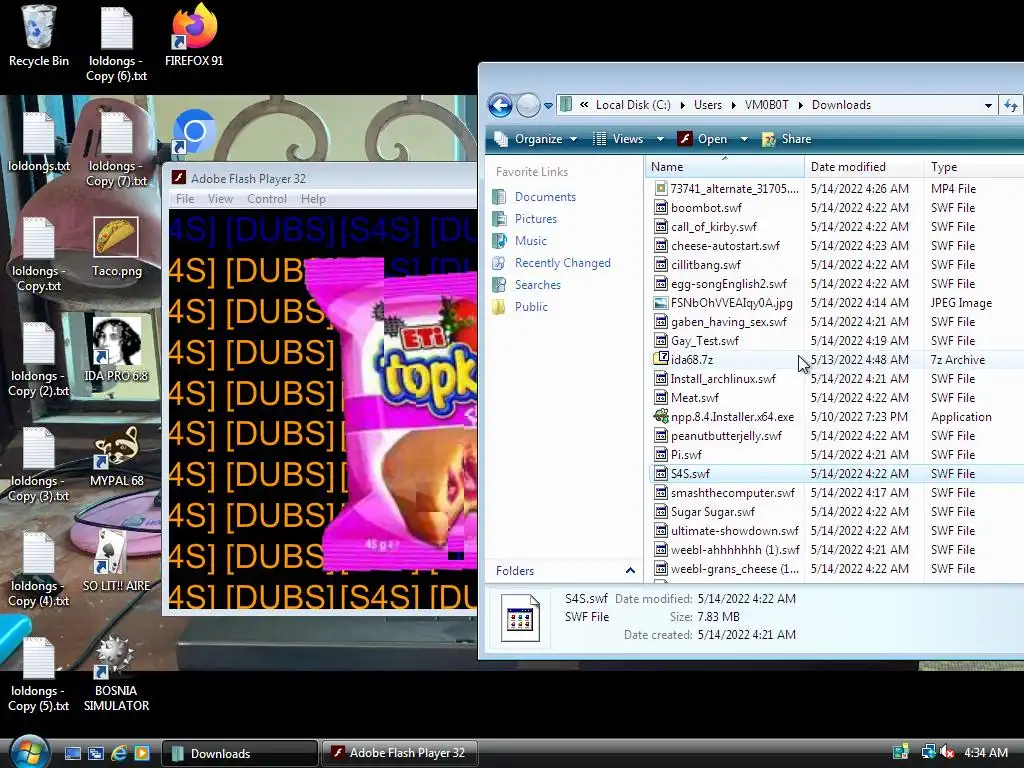Select the Install_archlinux.swf file

(715, 379)
